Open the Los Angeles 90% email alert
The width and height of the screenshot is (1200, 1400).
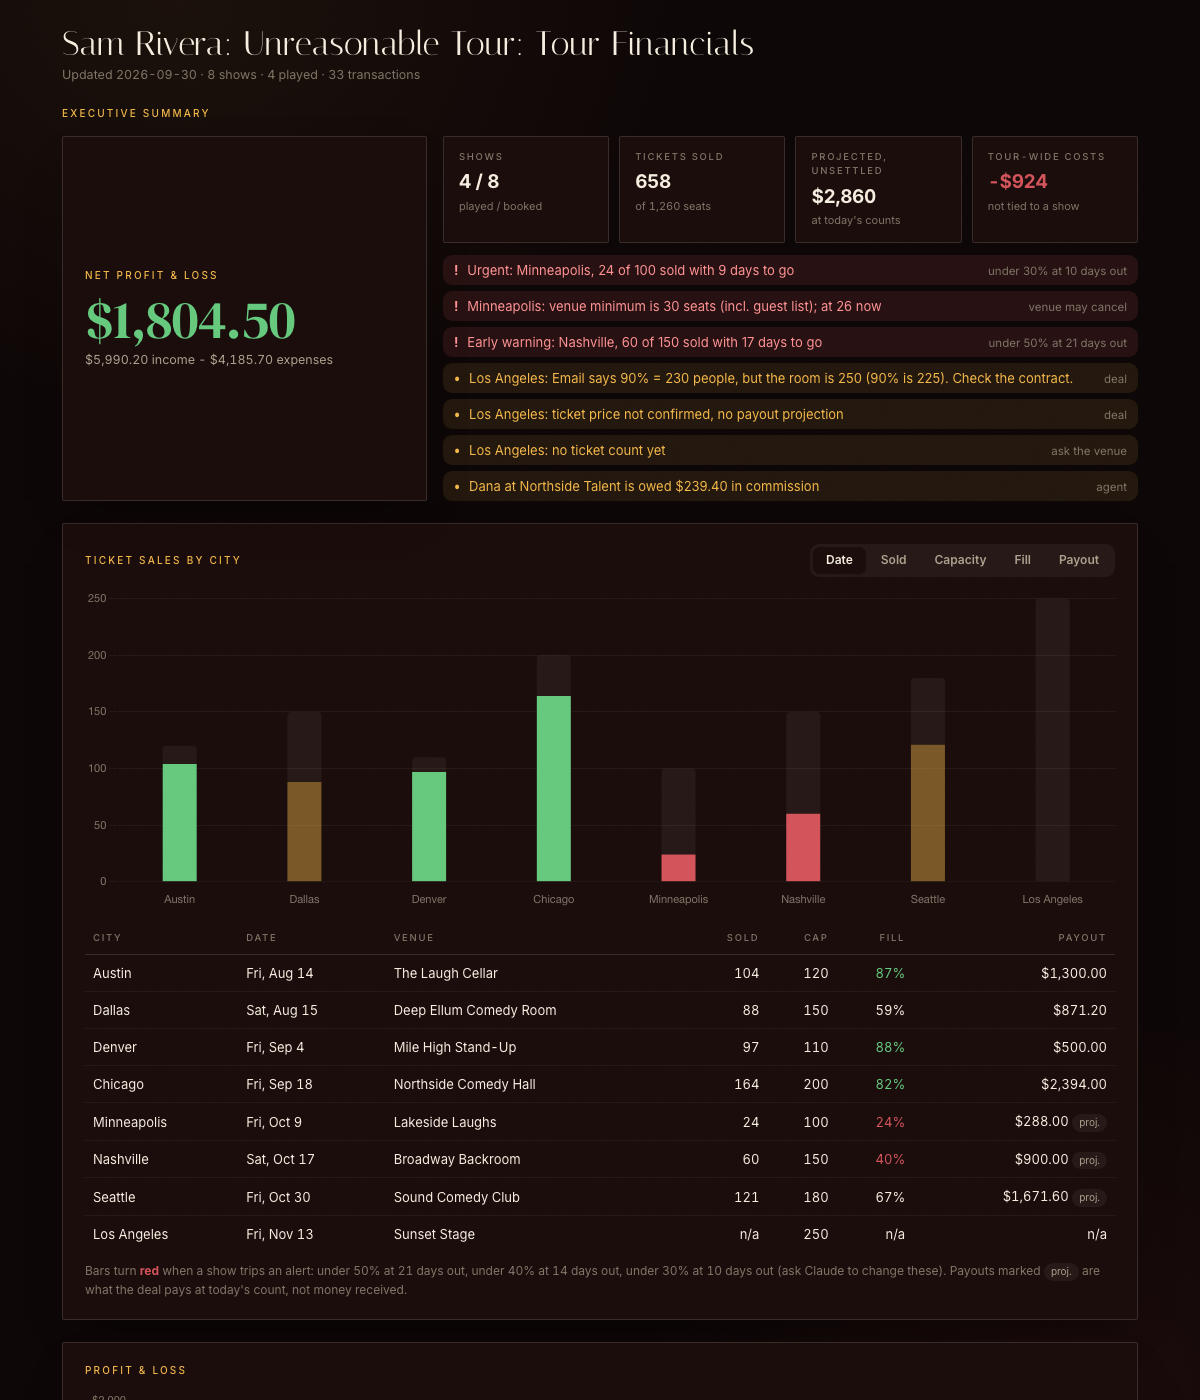[790, 378]
